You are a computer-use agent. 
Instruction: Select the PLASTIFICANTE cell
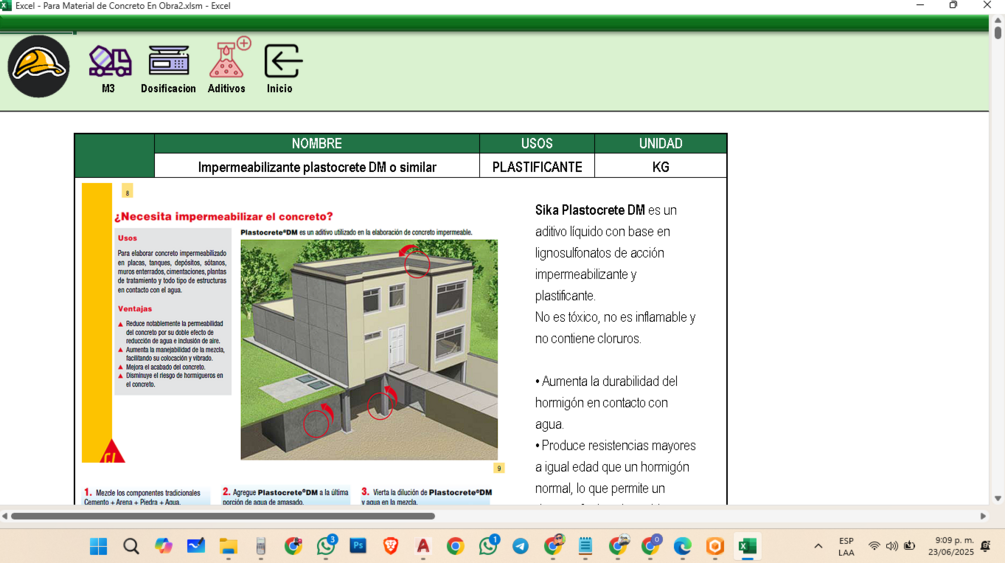(536, 167)
